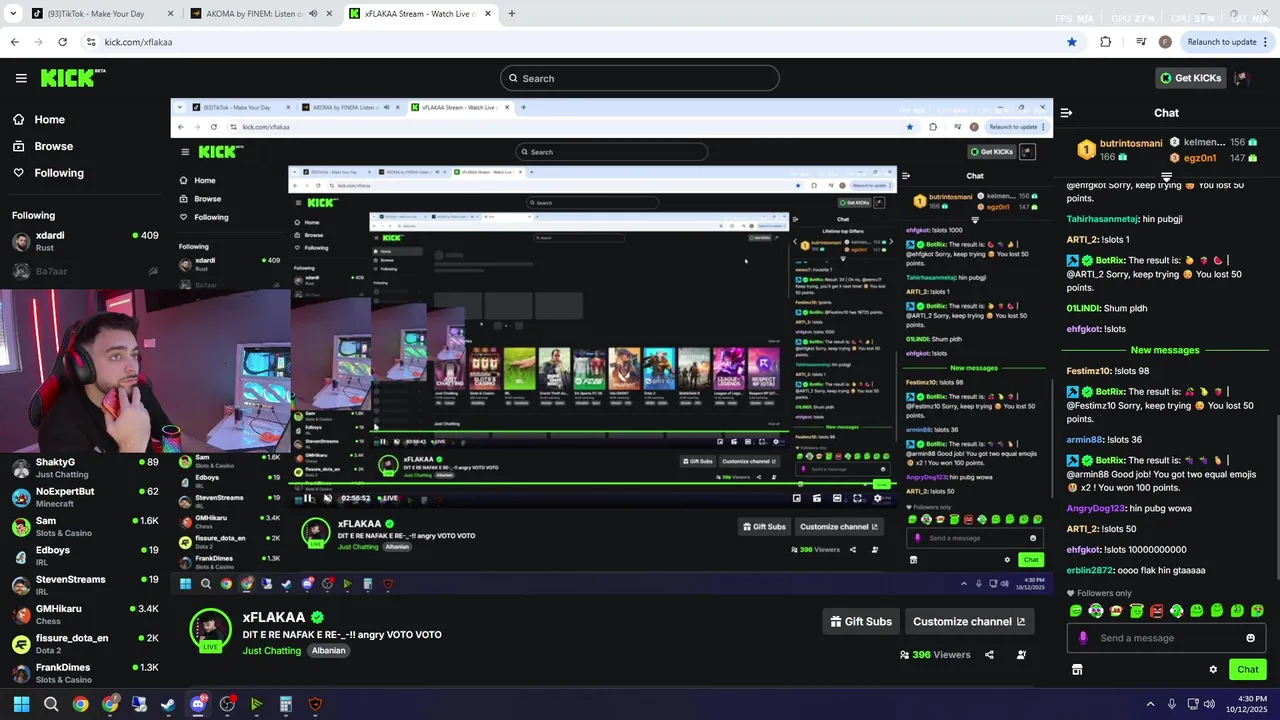1280x720 pixels.
Task: Open the chat shop icon
Action: pos(1077,670)
